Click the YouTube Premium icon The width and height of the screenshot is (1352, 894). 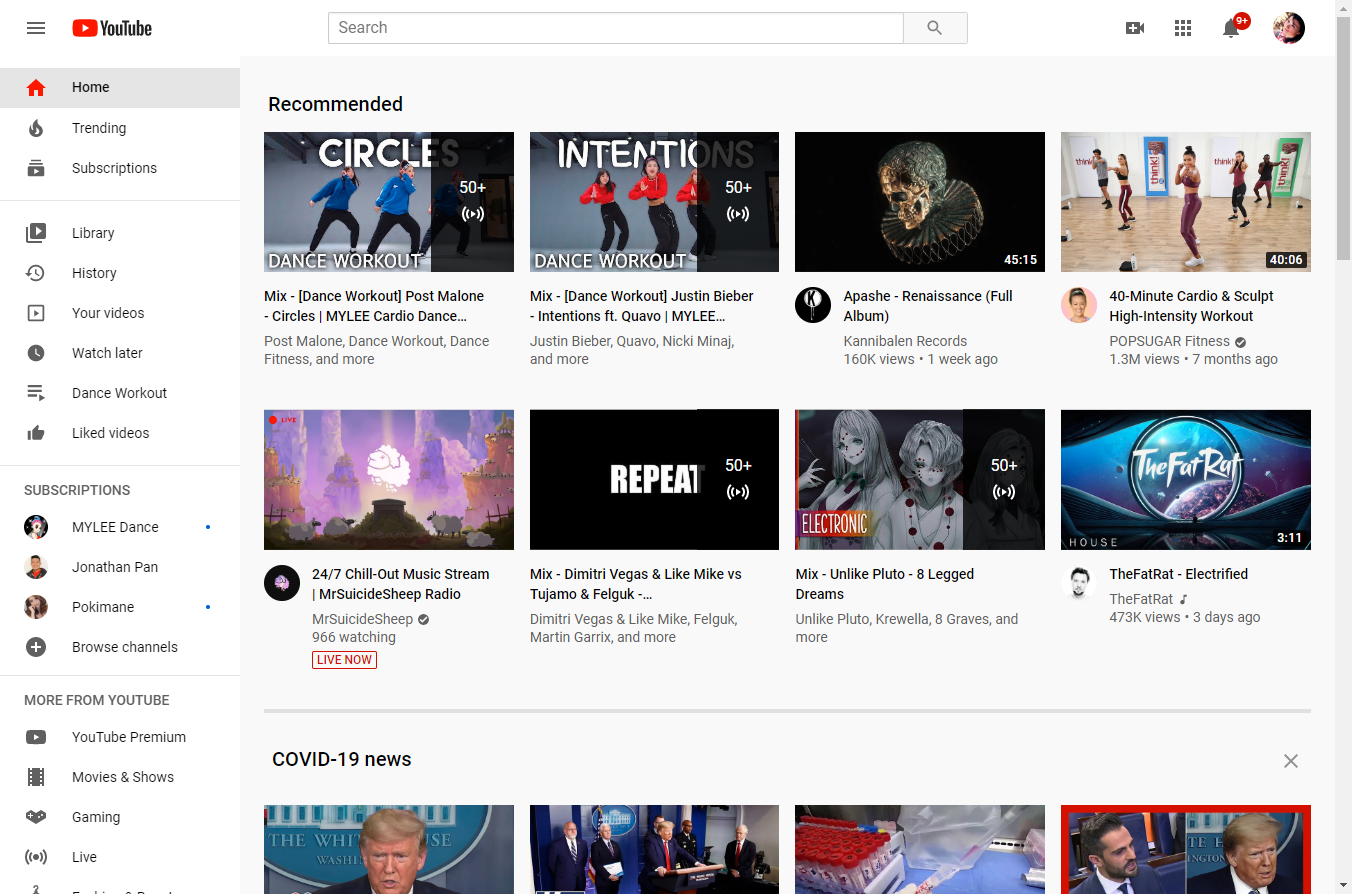[x=36, y=737]
